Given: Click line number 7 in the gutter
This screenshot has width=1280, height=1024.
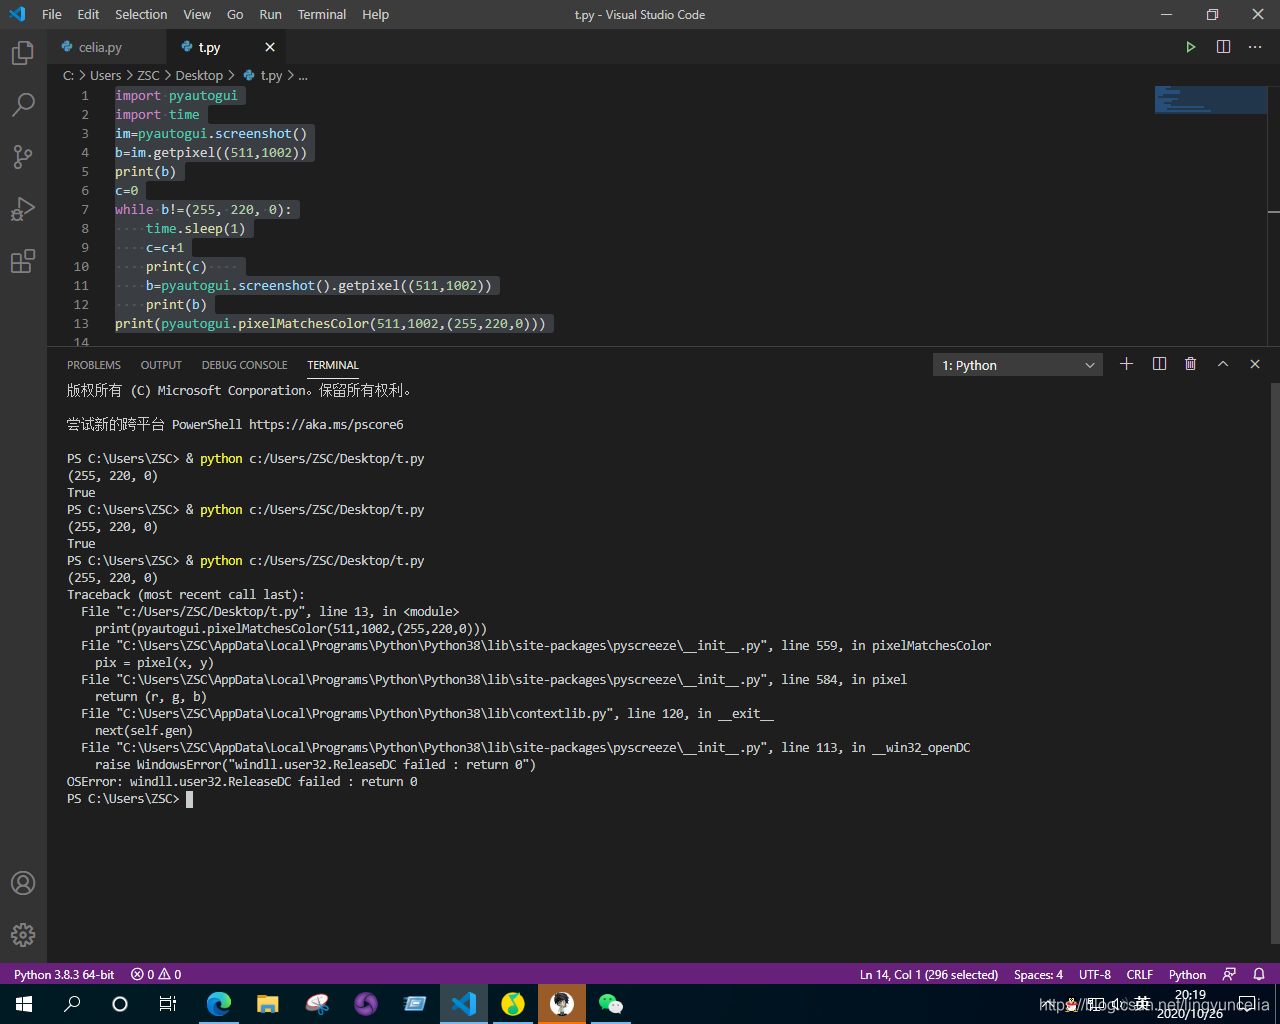Looking at the screenshot, I should point(85,209).
